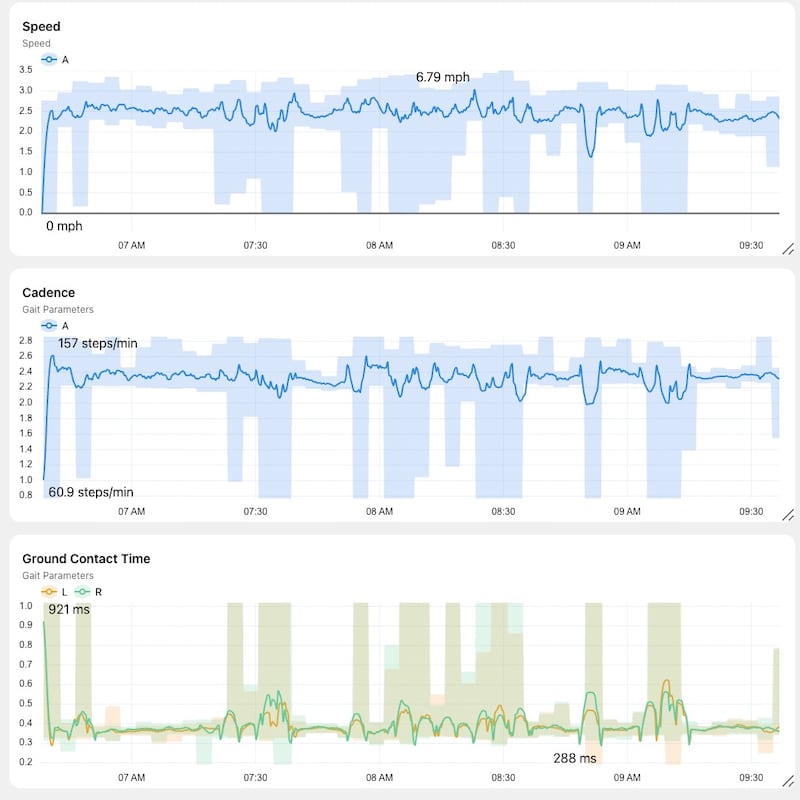Click 09 AM tick on Cadence chart
The height and width of the screenshot is (800, 800).
(627, 511)
